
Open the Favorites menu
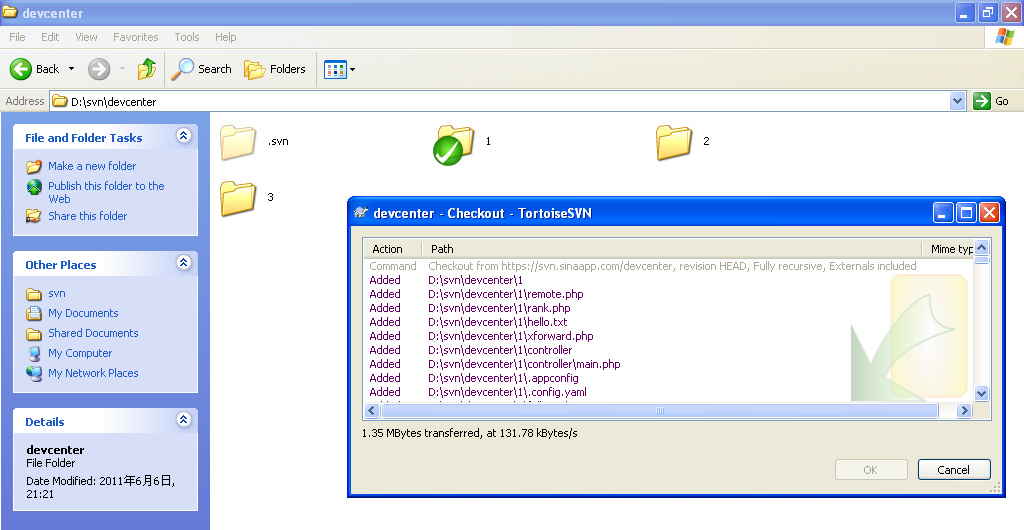(x=135, y=37)
